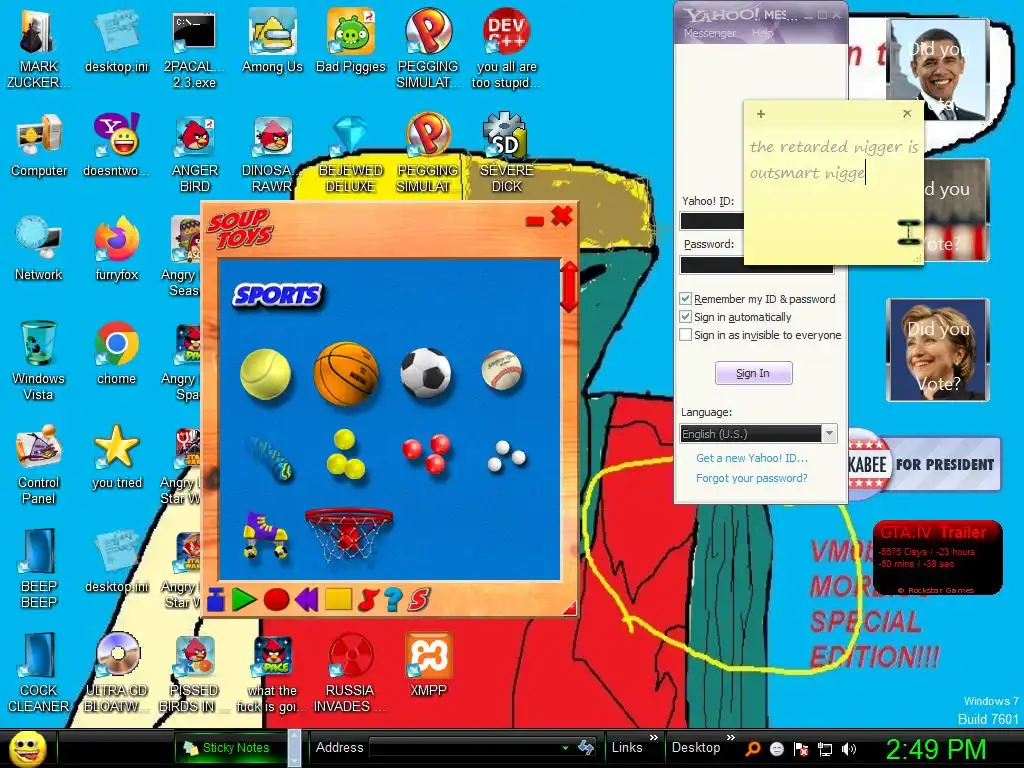Select the 2PACAL 2.3.exe desktop icon
1024x768 pixels.
point(194,50)
